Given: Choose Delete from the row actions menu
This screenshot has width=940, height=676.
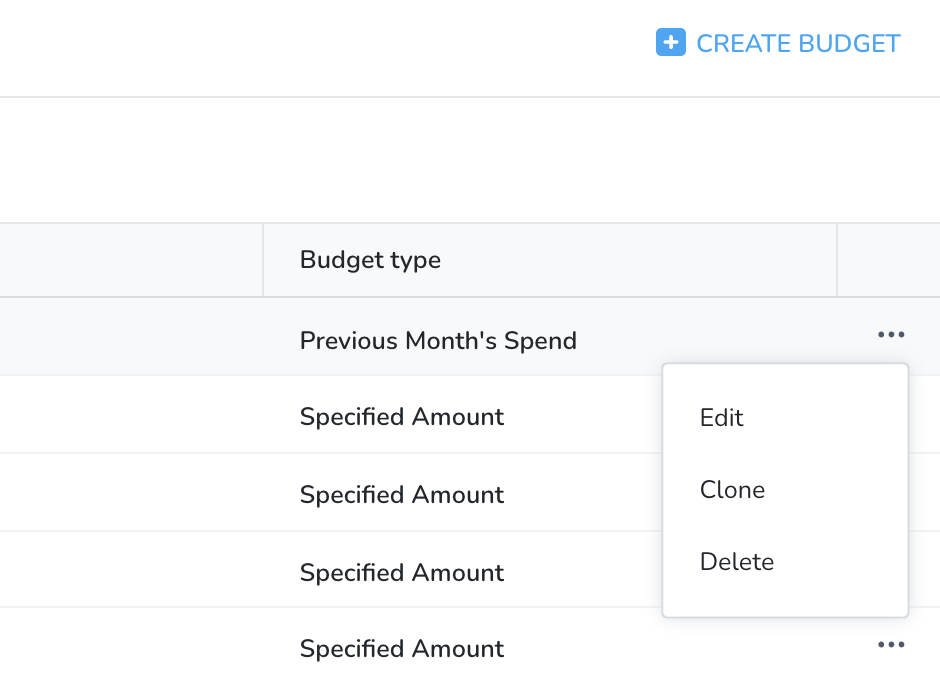Looking at the screenshot, I should pos(737,562).
